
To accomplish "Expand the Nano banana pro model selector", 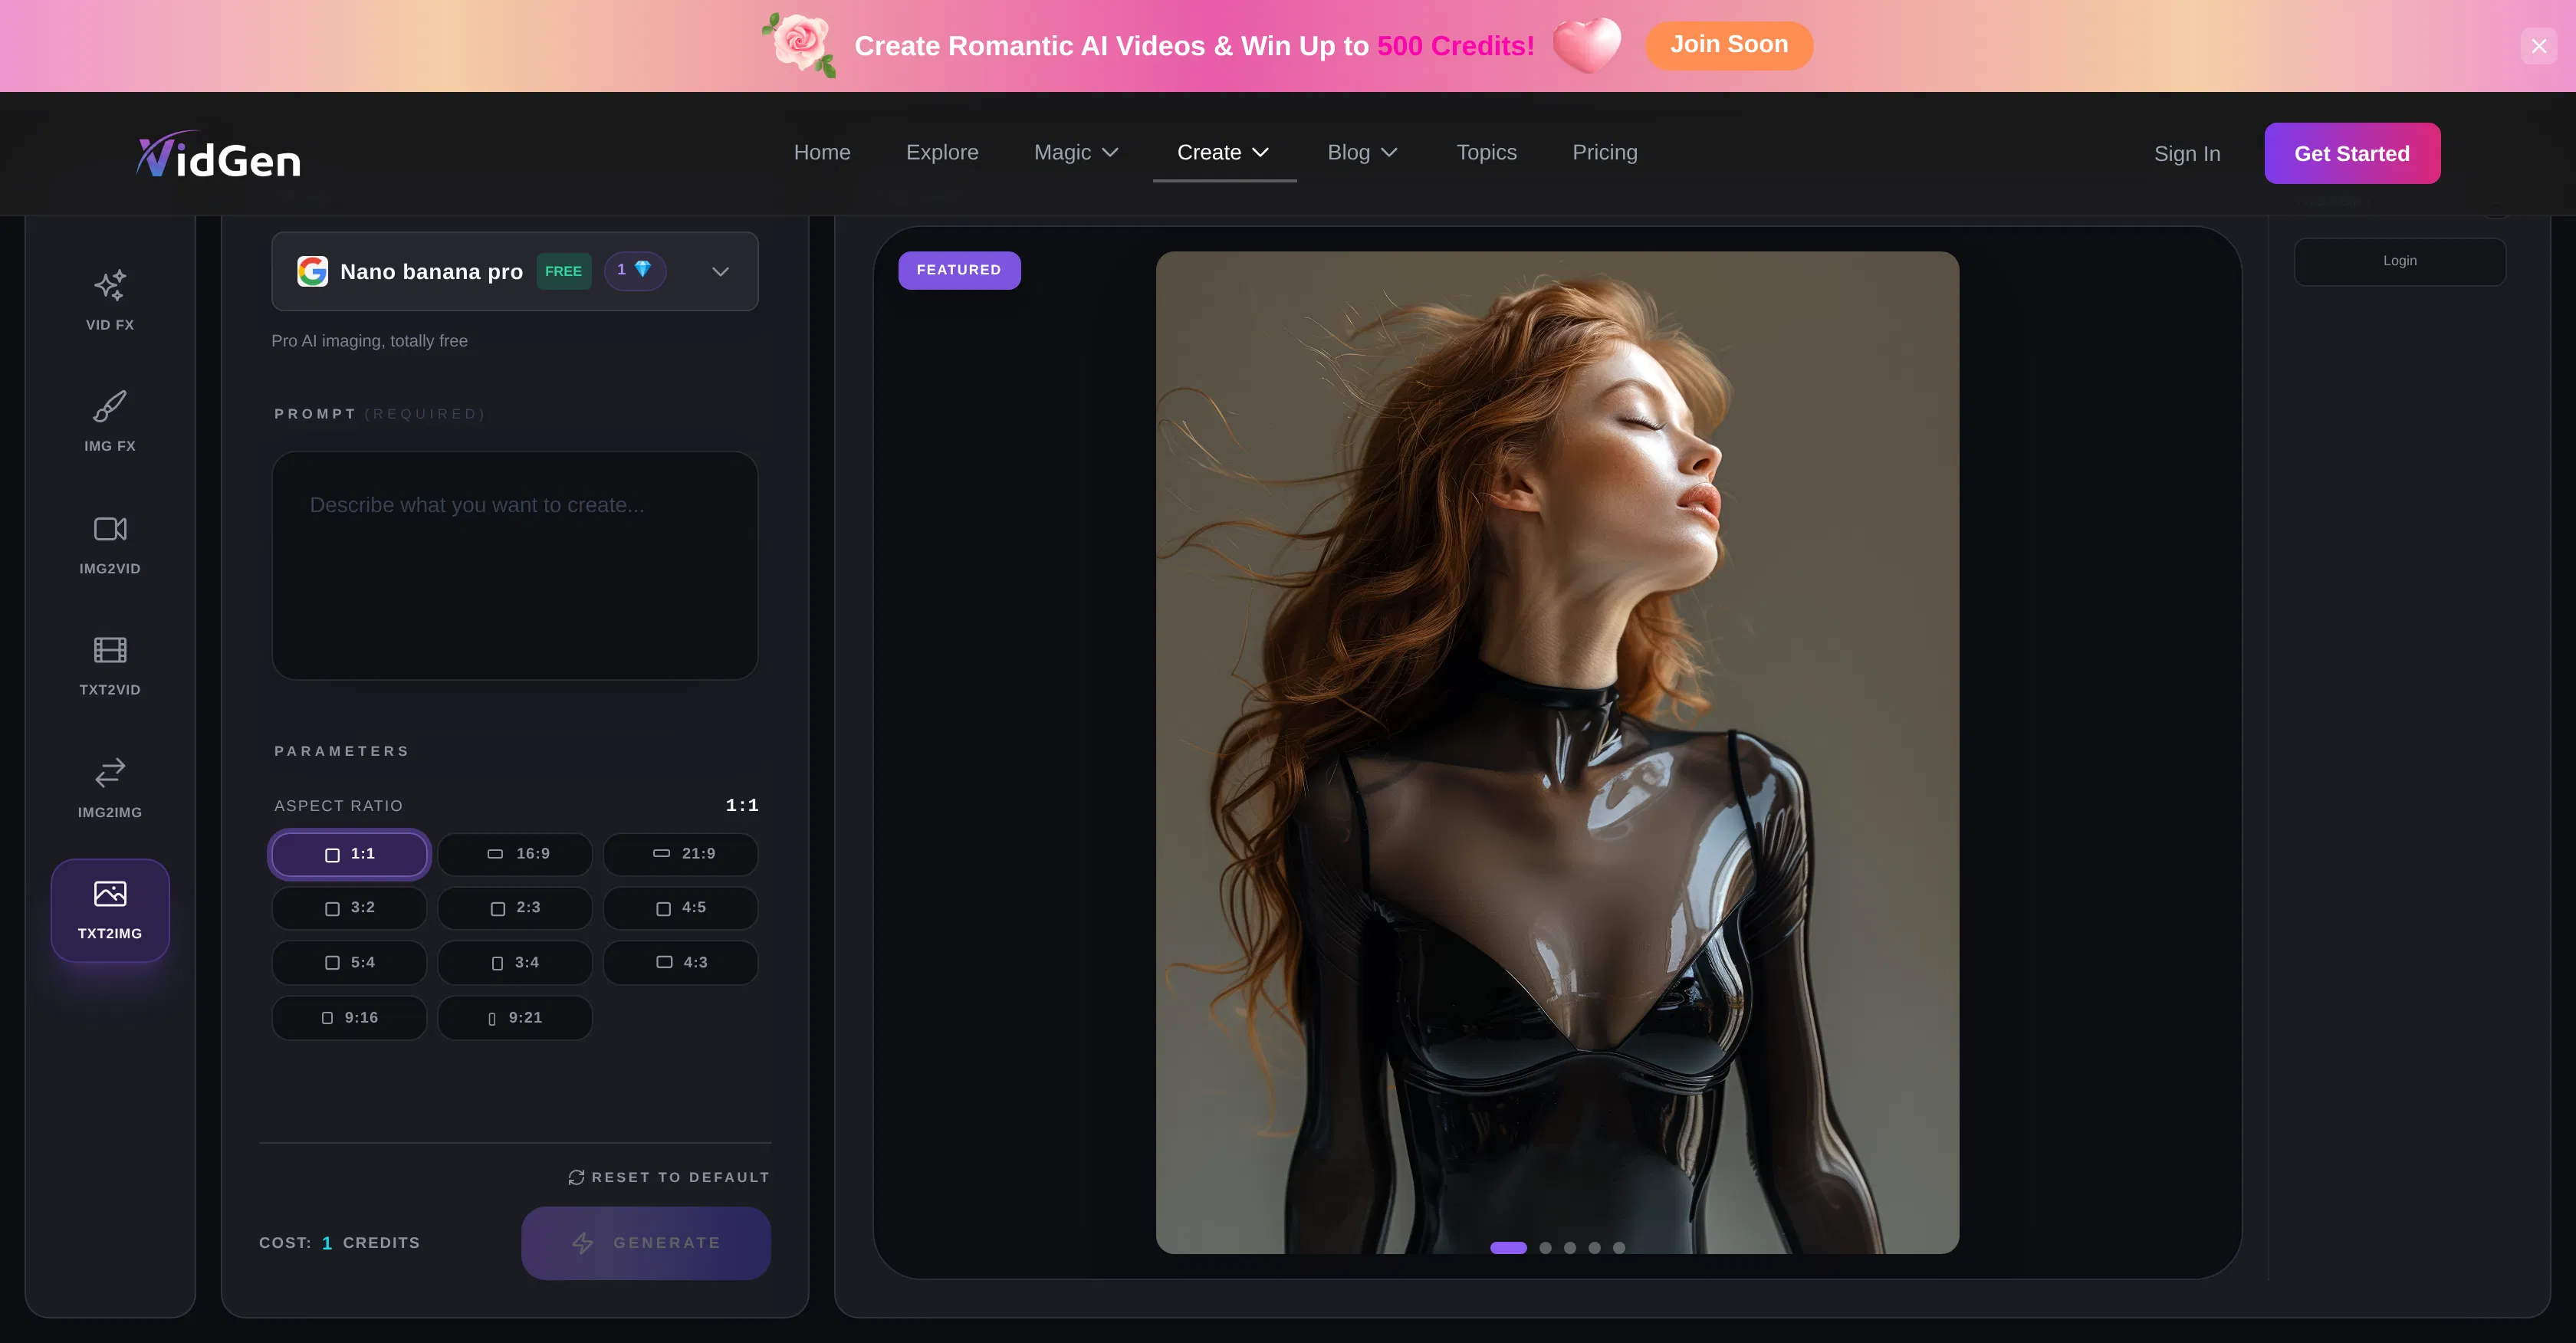I will tap(719, 271).
